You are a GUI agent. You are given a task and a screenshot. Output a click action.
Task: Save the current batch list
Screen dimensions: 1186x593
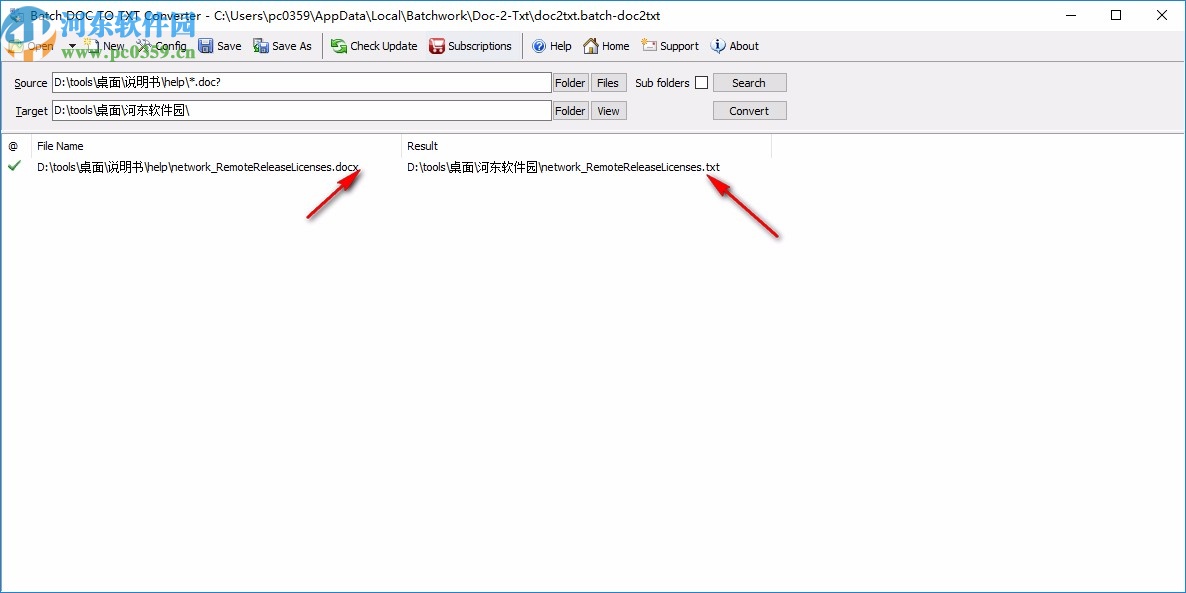[220, 46]
